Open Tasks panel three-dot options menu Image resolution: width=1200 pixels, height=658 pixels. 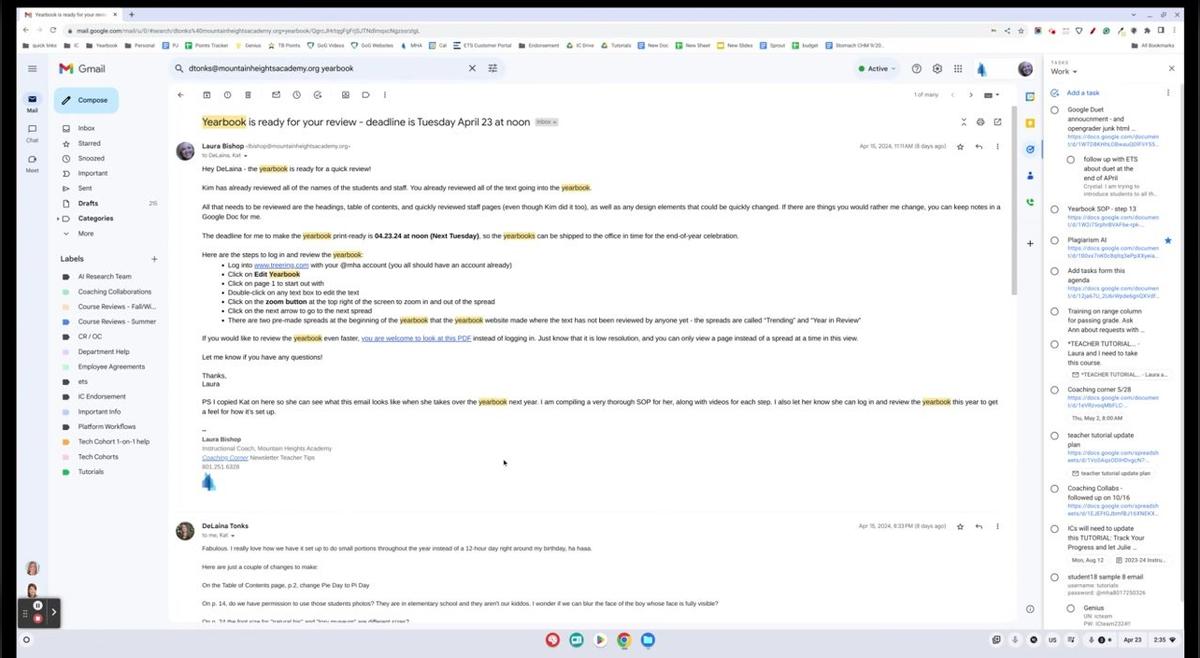point(1167,92)
